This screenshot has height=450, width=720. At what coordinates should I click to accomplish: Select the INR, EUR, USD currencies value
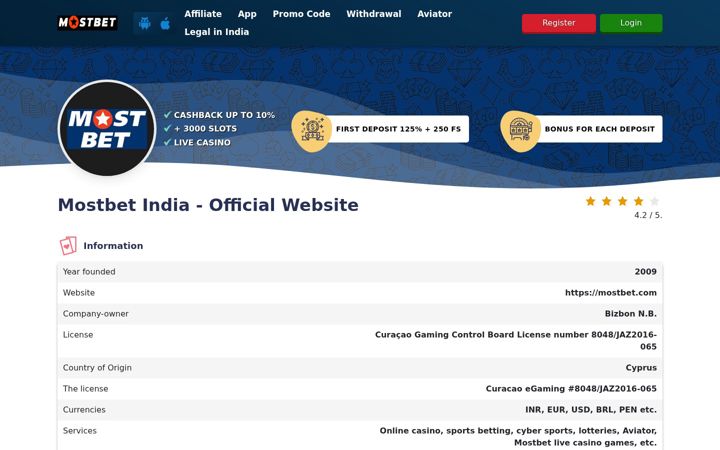(x=591, y=410)
